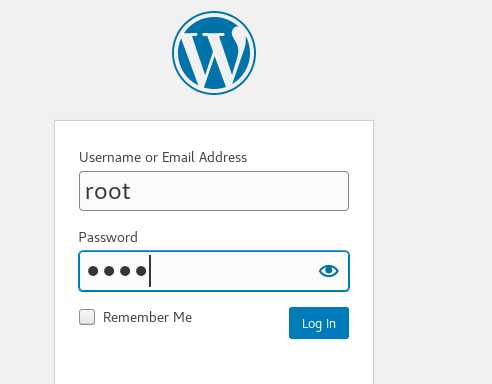Submit the form with Log In button
Screen dimensions: 492x384
[319, 323]
